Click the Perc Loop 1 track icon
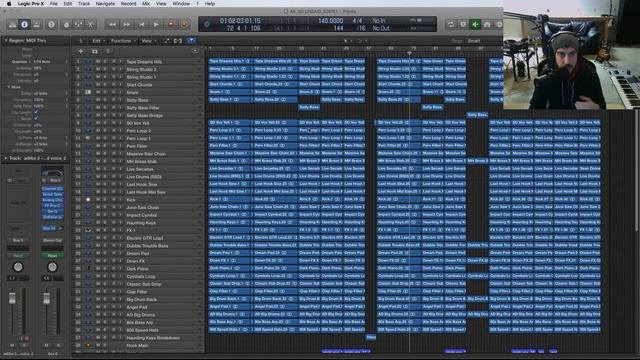Viewport: 640px width, 360px height. (x=88, y=138)
